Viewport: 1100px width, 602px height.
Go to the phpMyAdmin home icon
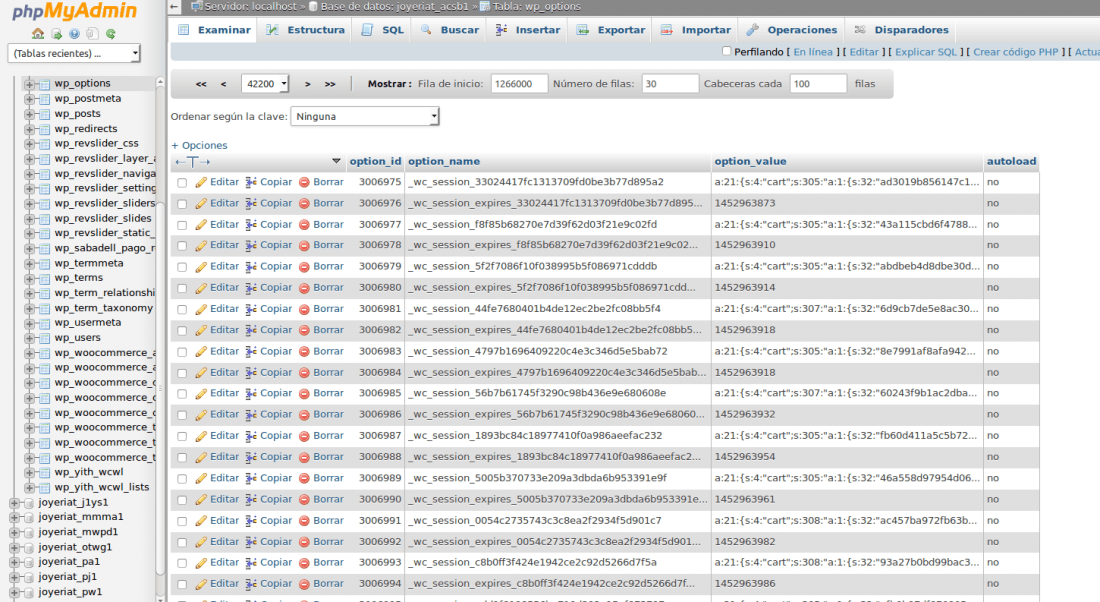click(x=38, y=34)
